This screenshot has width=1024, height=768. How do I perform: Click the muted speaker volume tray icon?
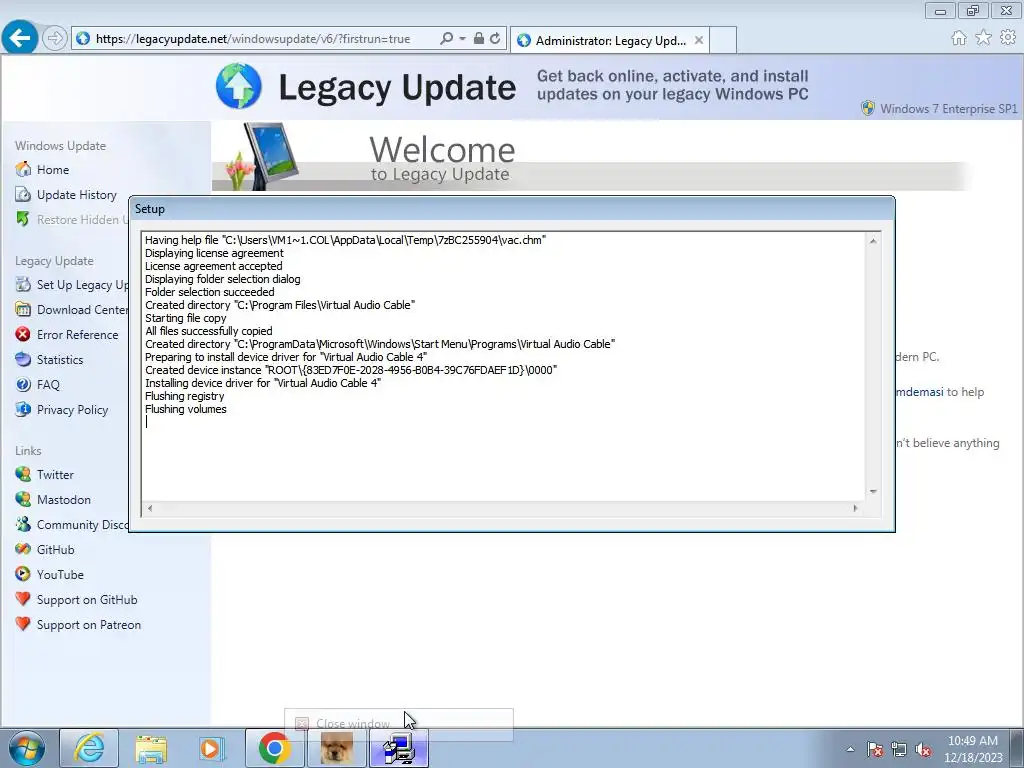(923, 750)
